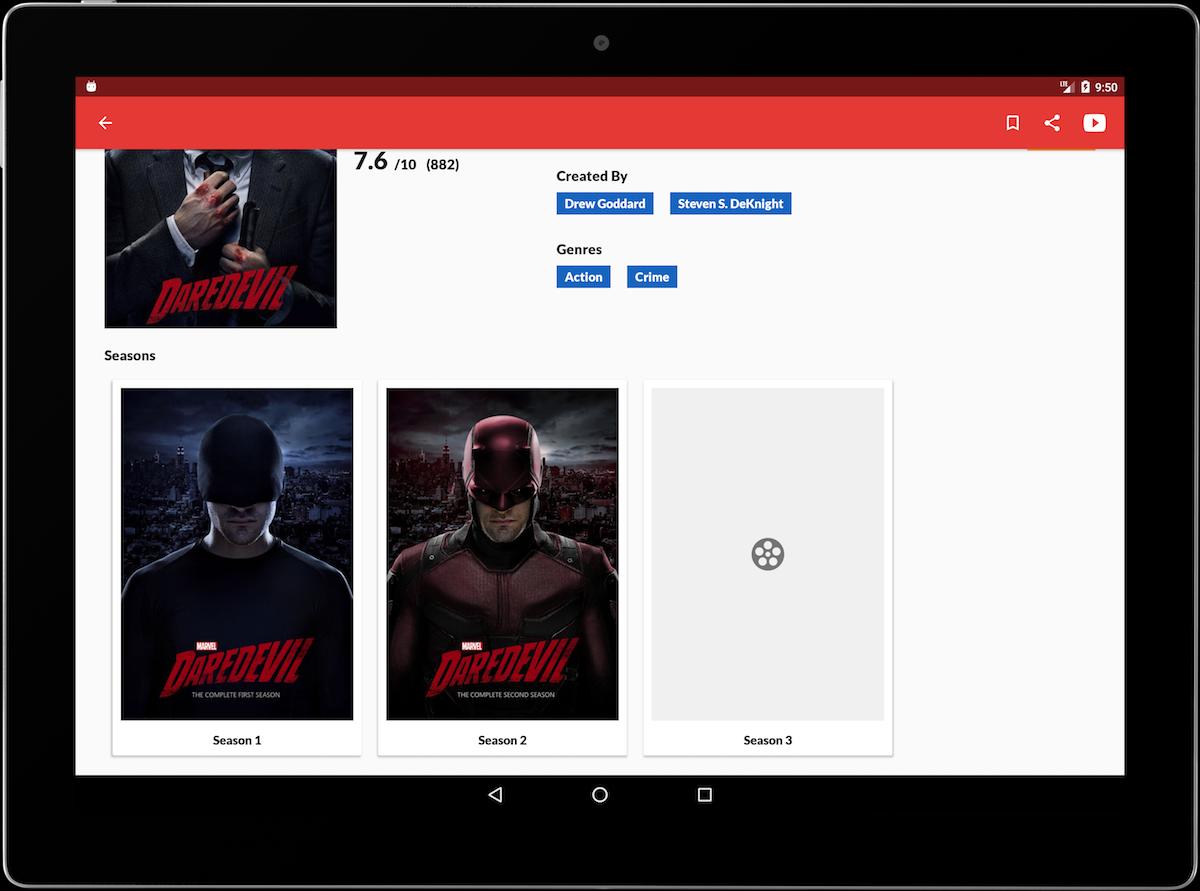The width and height of the screenshot is (1200, 891).
Task: Bookmark this show using the bookmark icon
Action: click(x=1012, y=123)
